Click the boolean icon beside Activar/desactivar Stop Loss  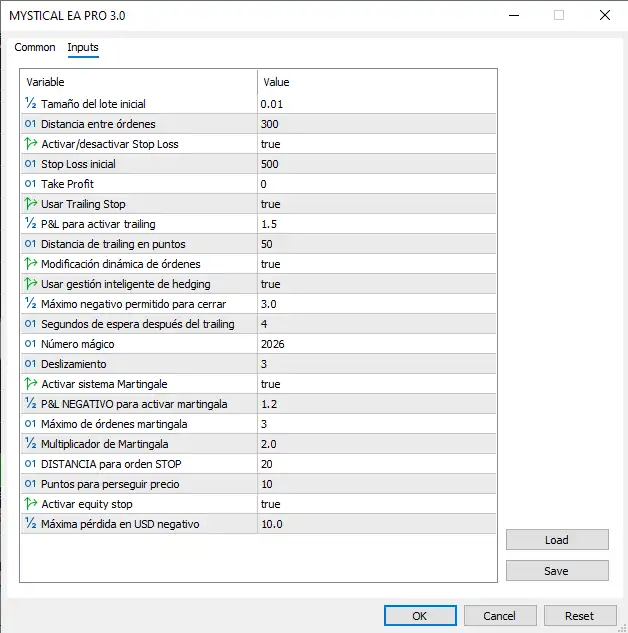[x=30, y=144]
